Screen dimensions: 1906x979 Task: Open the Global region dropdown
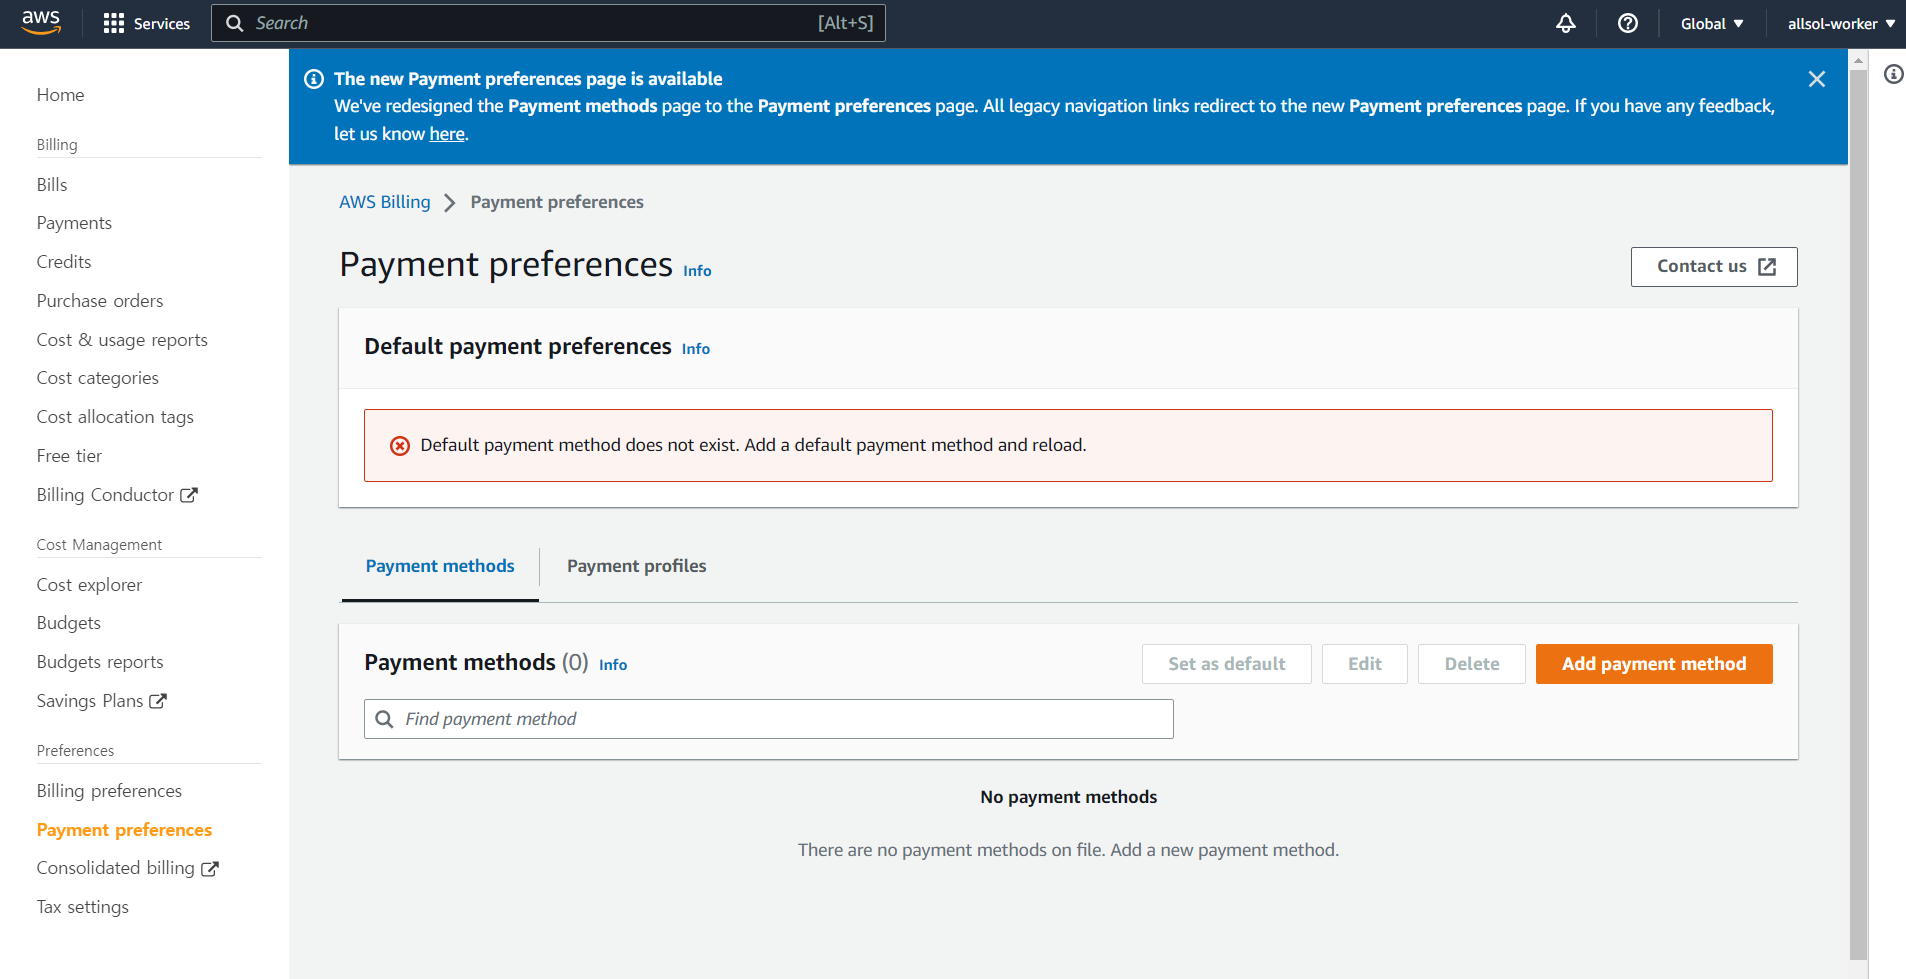[1712, 23]
